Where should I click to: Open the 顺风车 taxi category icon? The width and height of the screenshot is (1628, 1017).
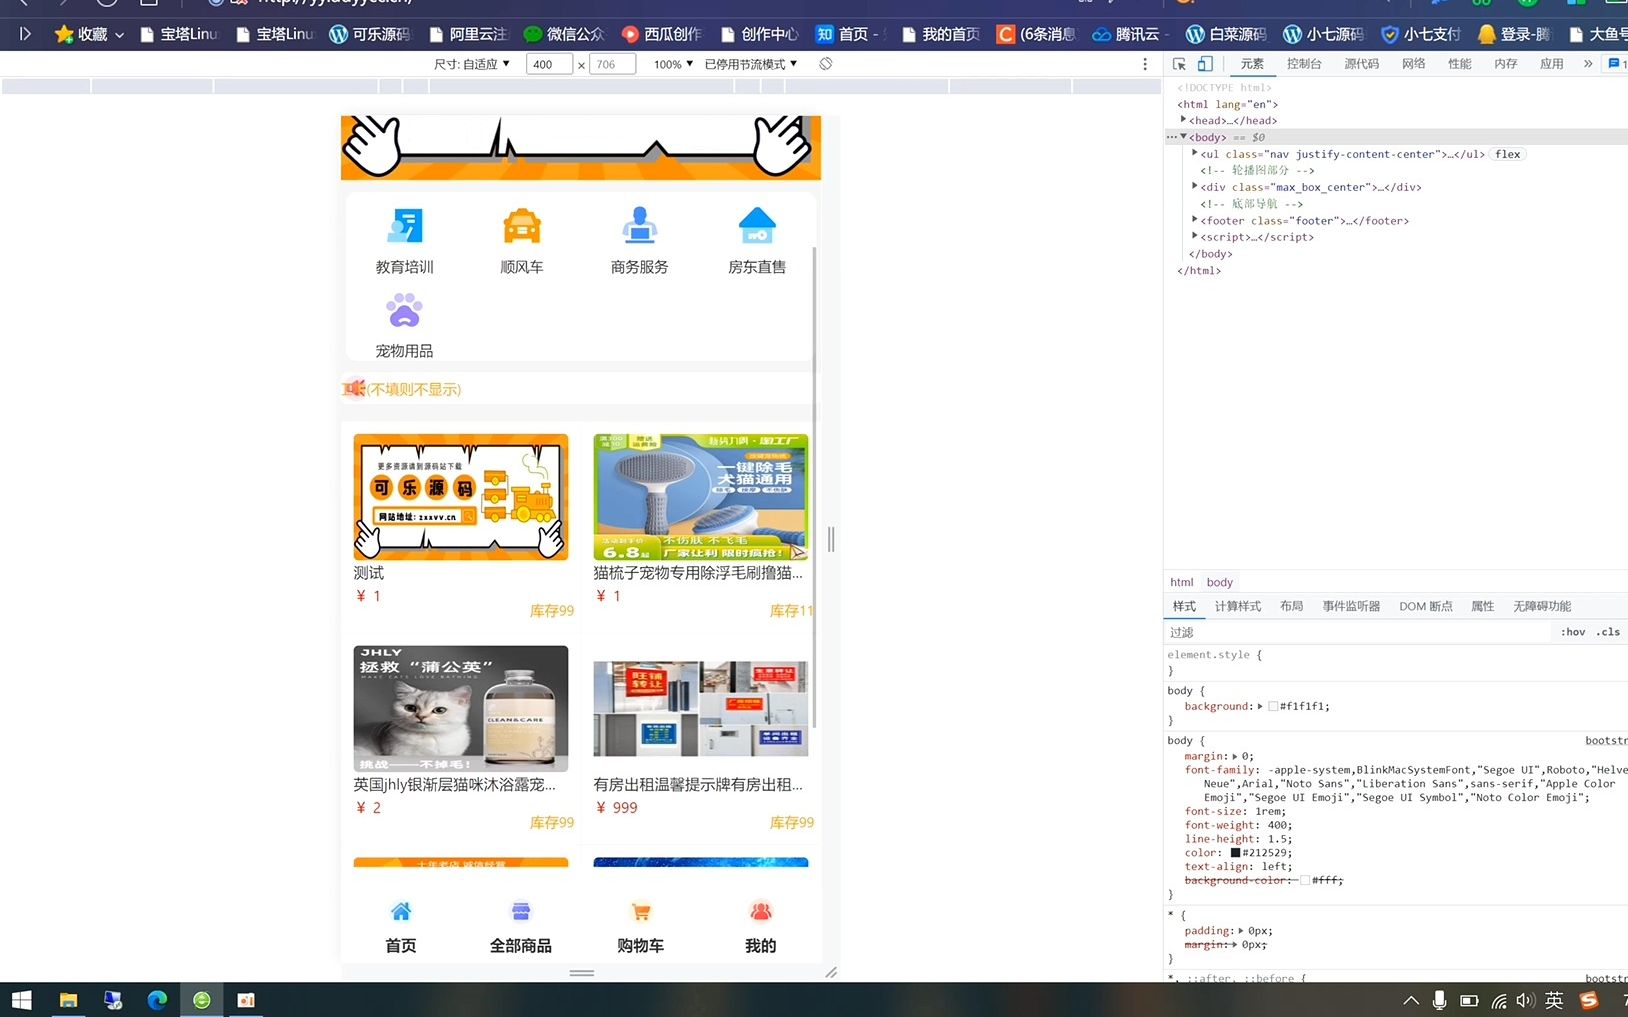point(522,227)
